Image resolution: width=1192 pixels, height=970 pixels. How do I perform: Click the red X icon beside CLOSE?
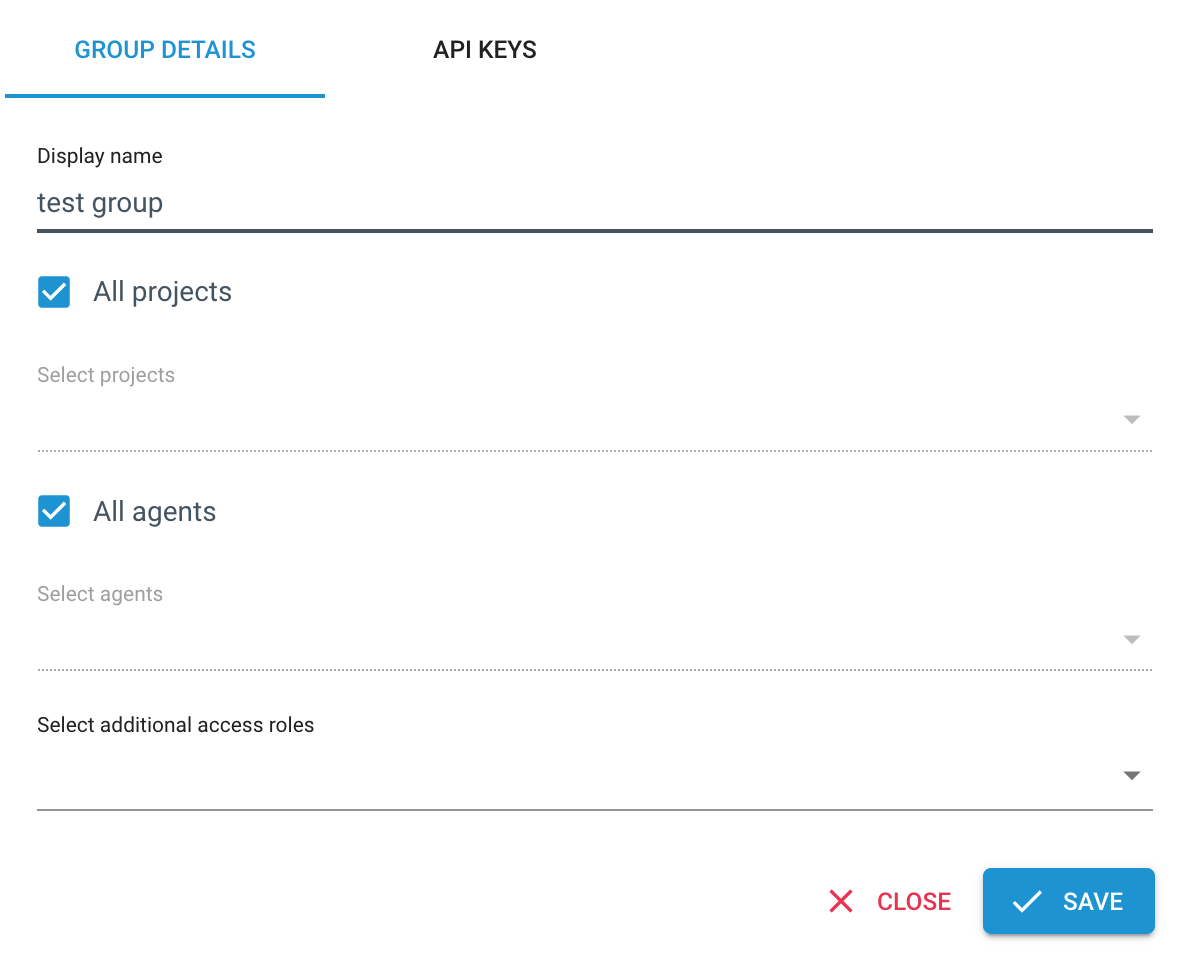pyautogui.click(x=841, y=901)
